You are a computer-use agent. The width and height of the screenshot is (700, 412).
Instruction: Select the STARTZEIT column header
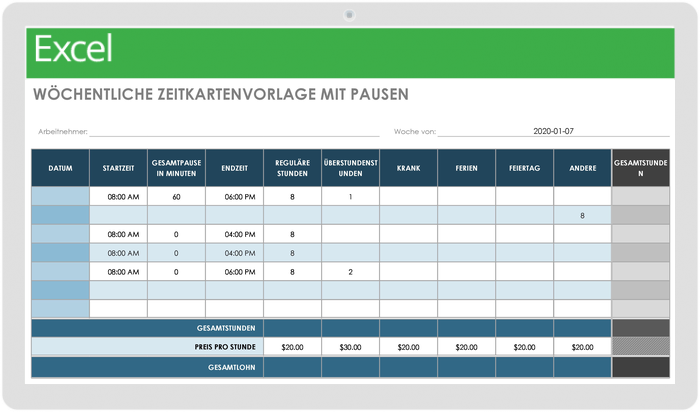(x=118, y=168)
